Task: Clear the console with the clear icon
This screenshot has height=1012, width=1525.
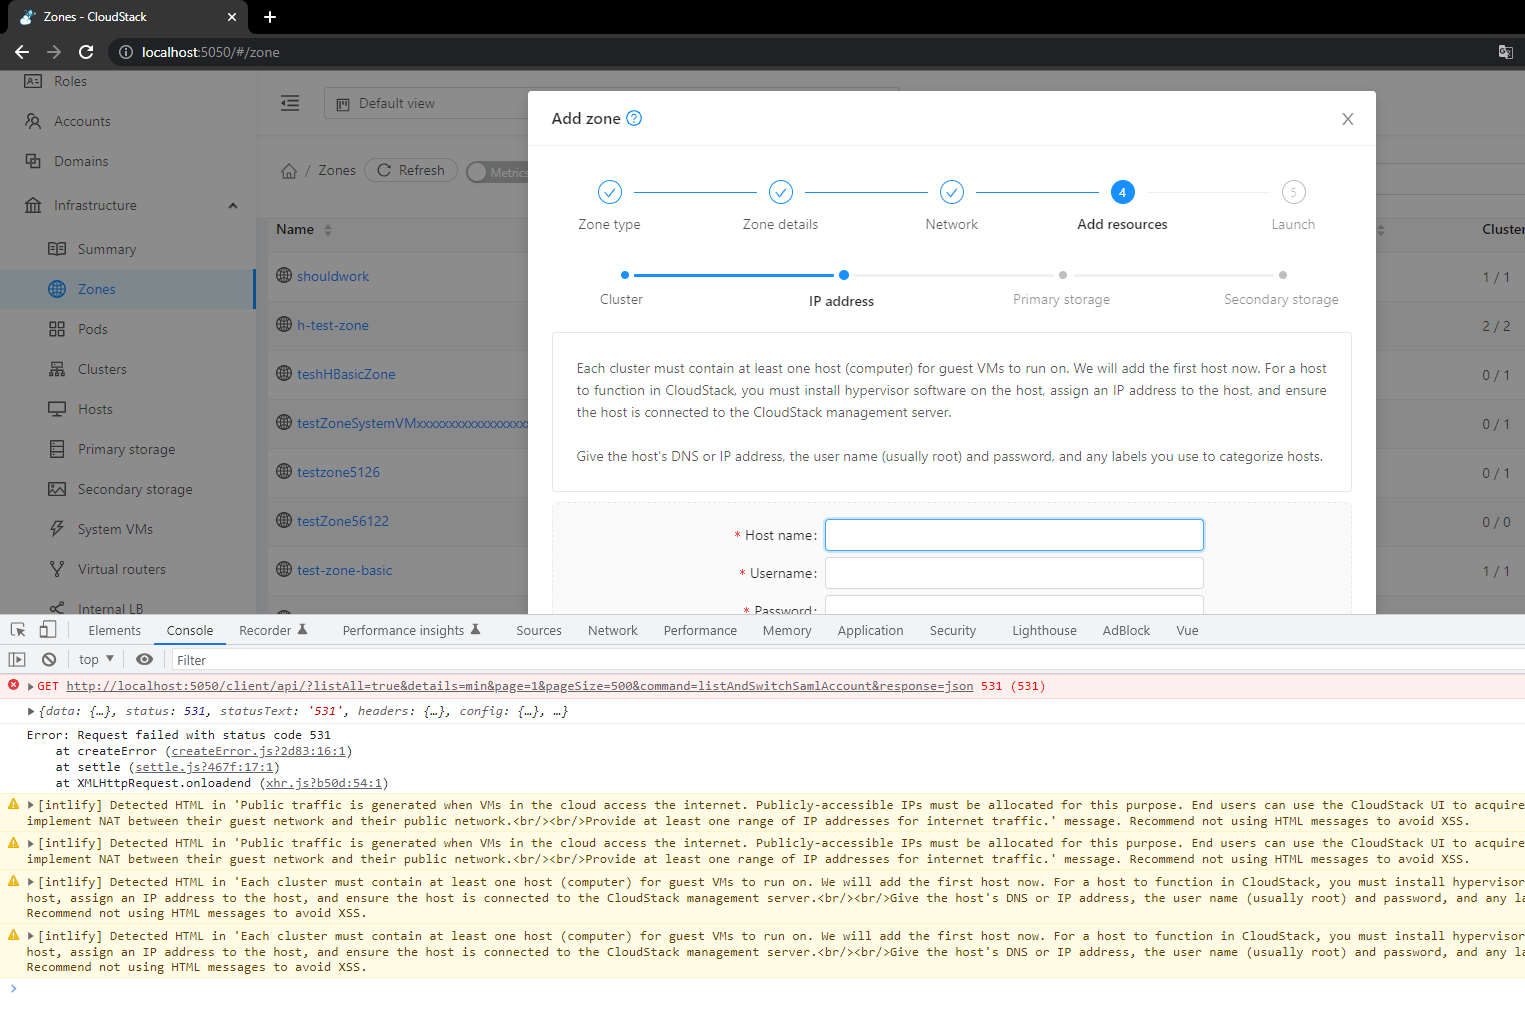Action: coord(49,660)
